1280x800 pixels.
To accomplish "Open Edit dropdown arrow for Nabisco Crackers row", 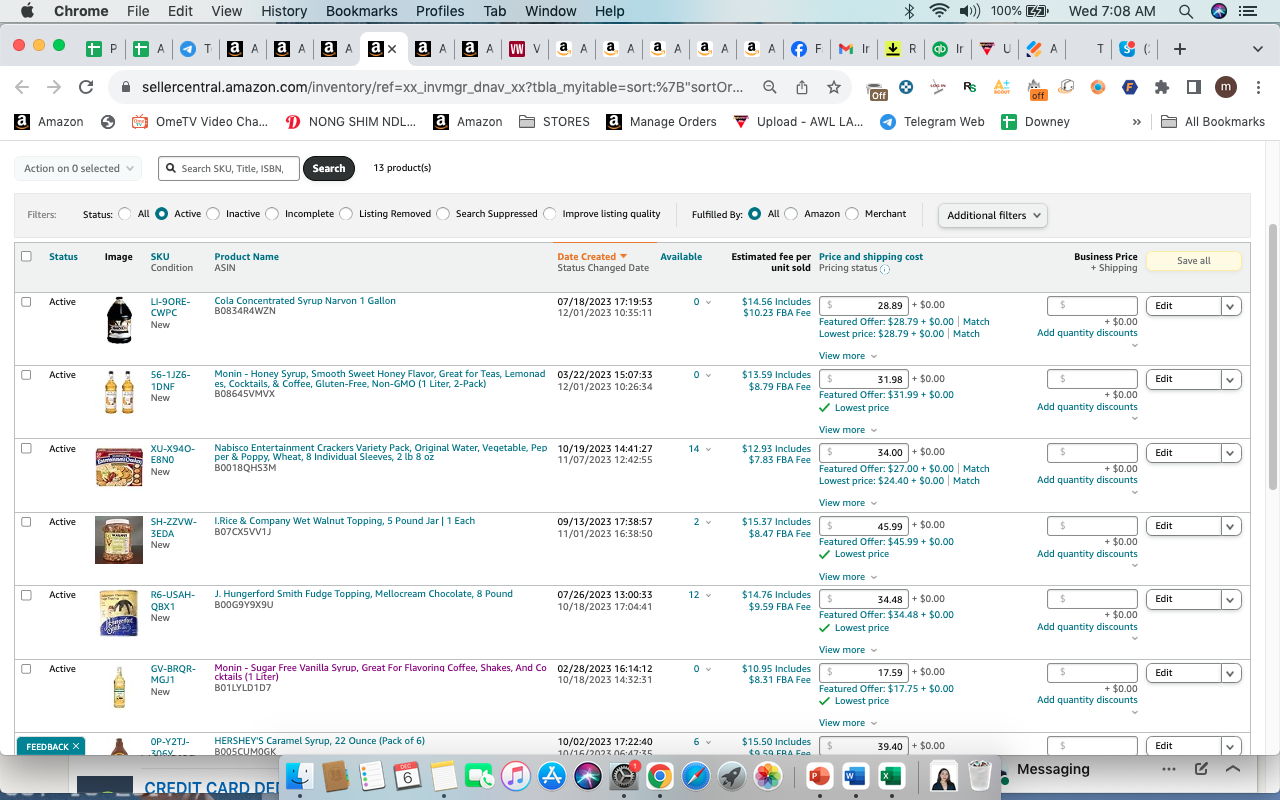I will 1231,453.
